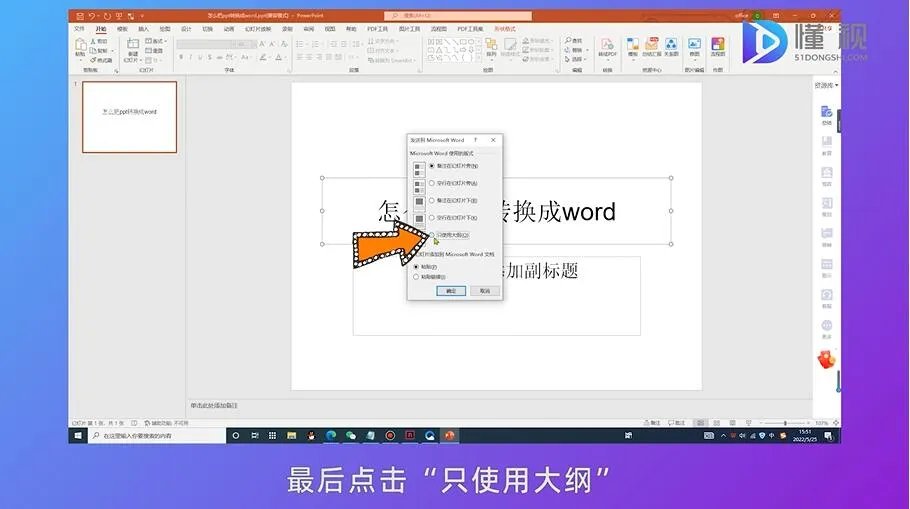
Task: Open the Change Case (Aa) dropdown
Action: coord(246,57)
